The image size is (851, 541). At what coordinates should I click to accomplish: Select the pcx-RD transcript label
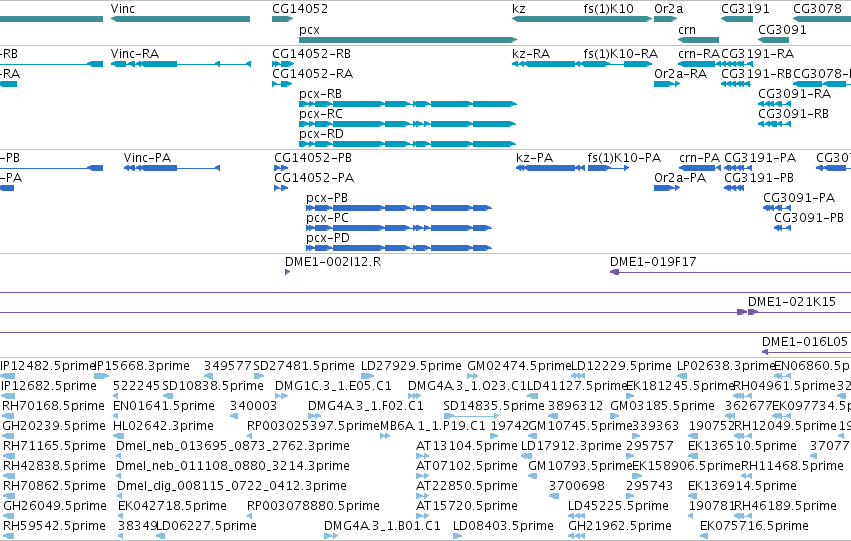pos(321,133)
